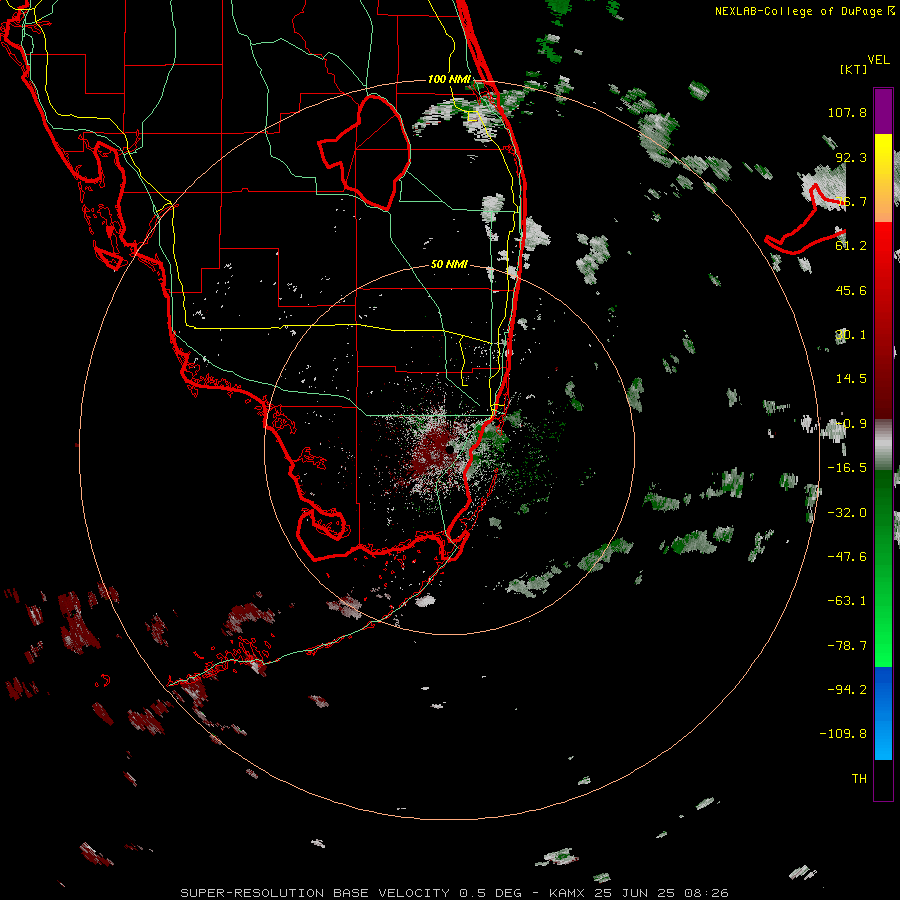The height and width of the screenshot is (900, 900).
Task: Select the -94.2 value on the velocity scale
Action: pyautogui.click(x=847, y=690)
